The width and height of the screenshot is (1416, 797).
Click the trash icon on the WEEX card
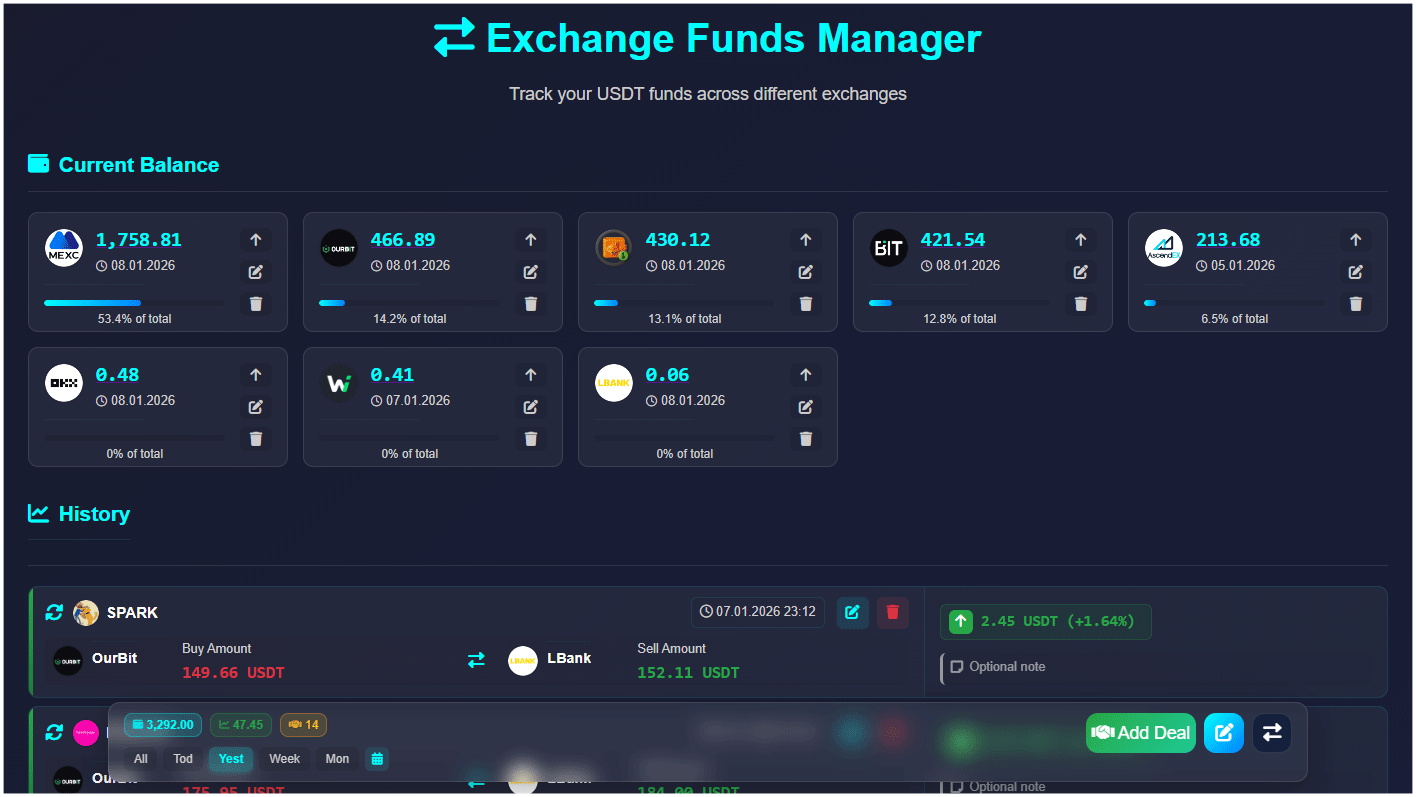point(530,438)
